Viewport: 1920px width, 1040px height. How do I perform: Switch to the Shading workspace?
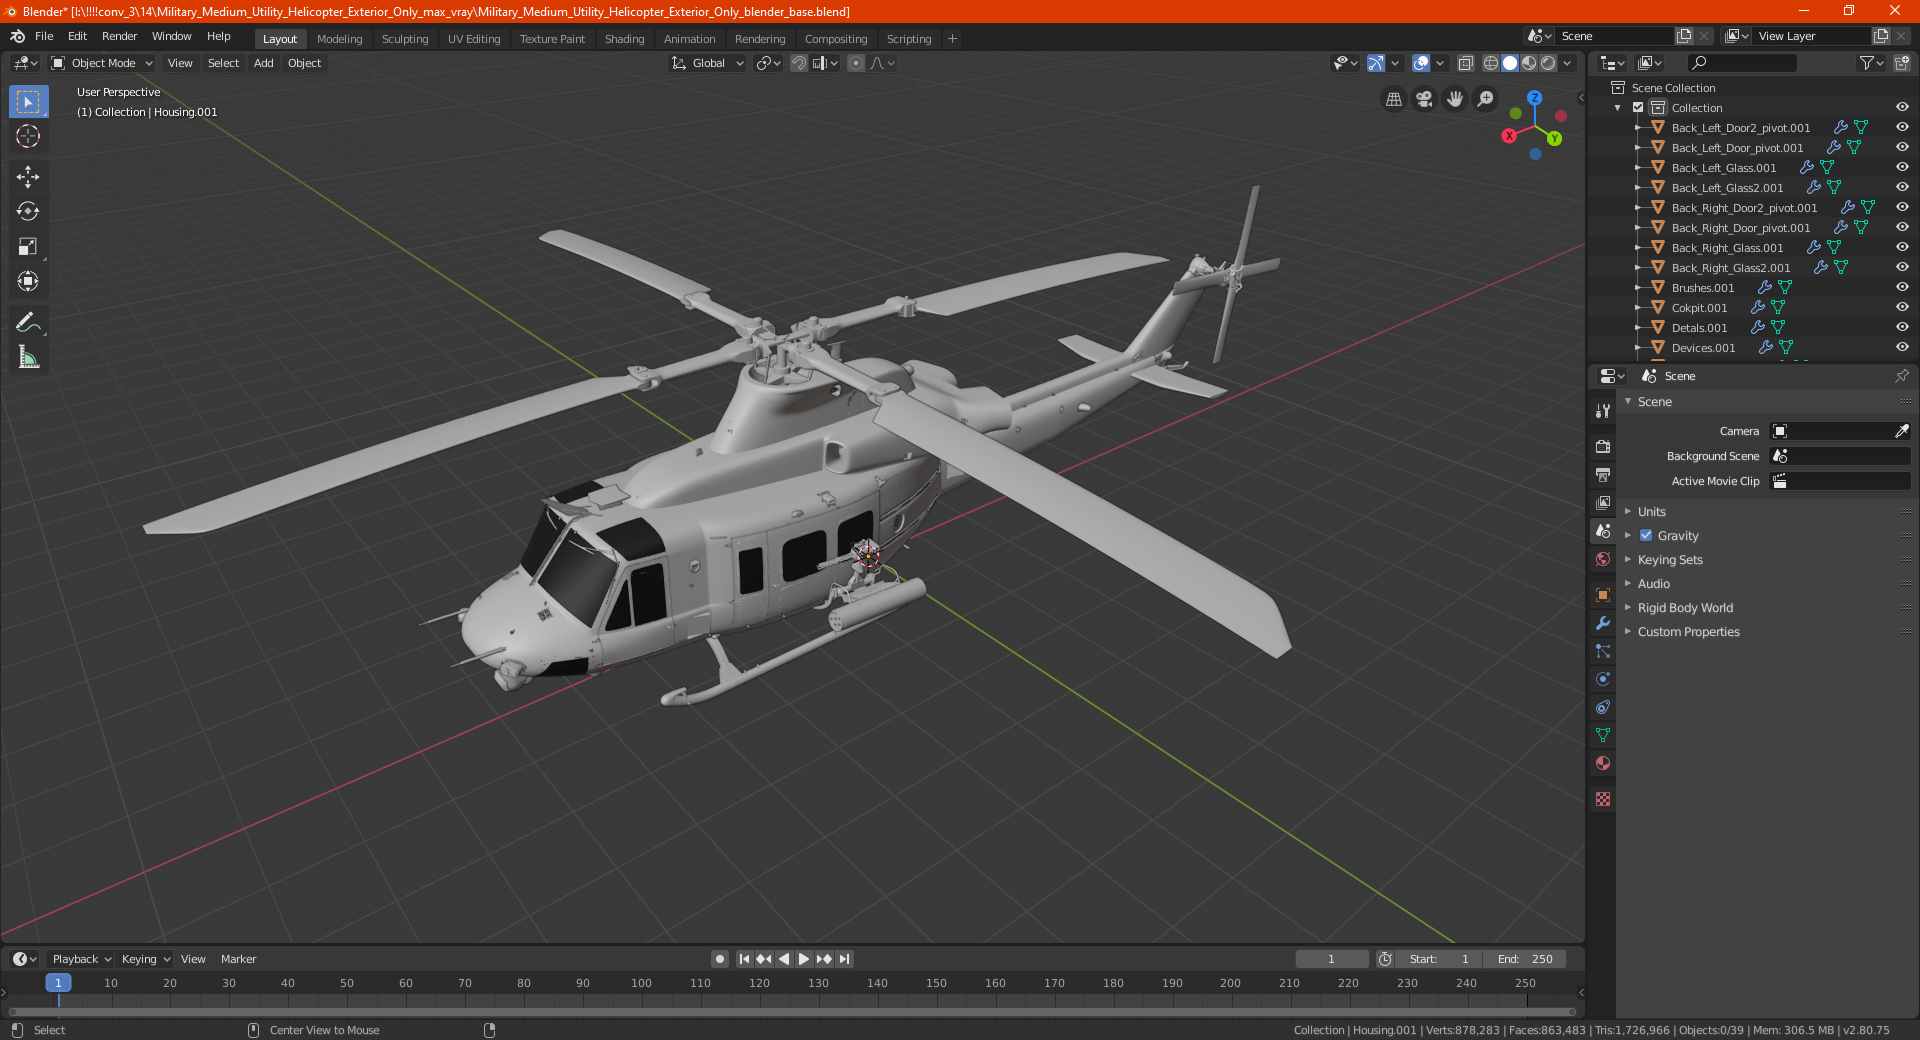(624, 39)
